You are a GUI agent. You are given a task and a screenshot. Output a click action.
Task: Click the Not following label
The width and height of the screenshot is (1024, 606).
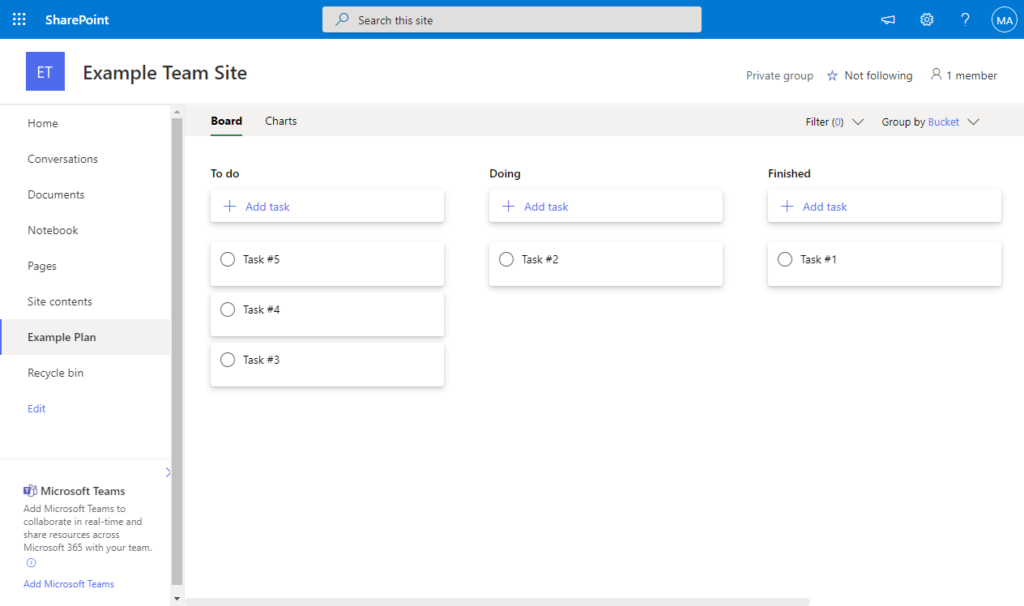[x=878, y=76]
